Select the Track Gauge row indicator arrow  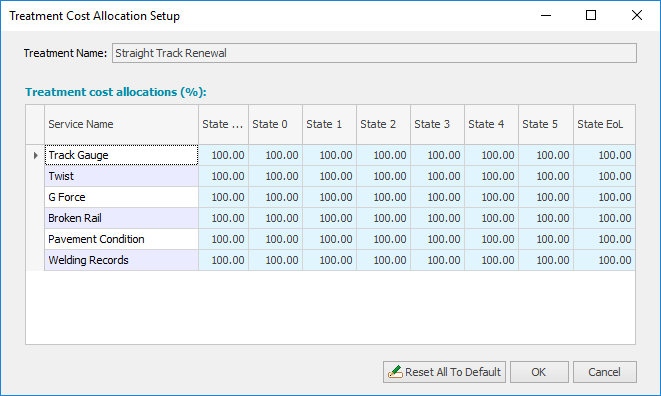click(35, 155)
